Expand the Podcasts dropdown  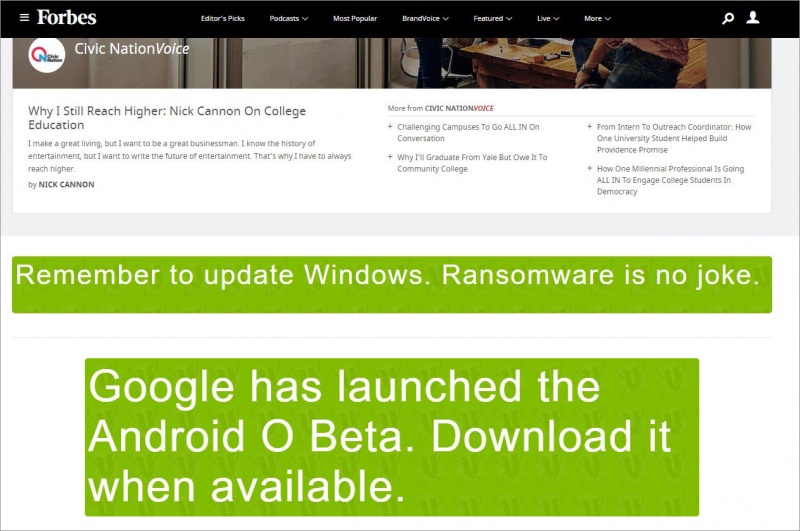click(289, 18)
